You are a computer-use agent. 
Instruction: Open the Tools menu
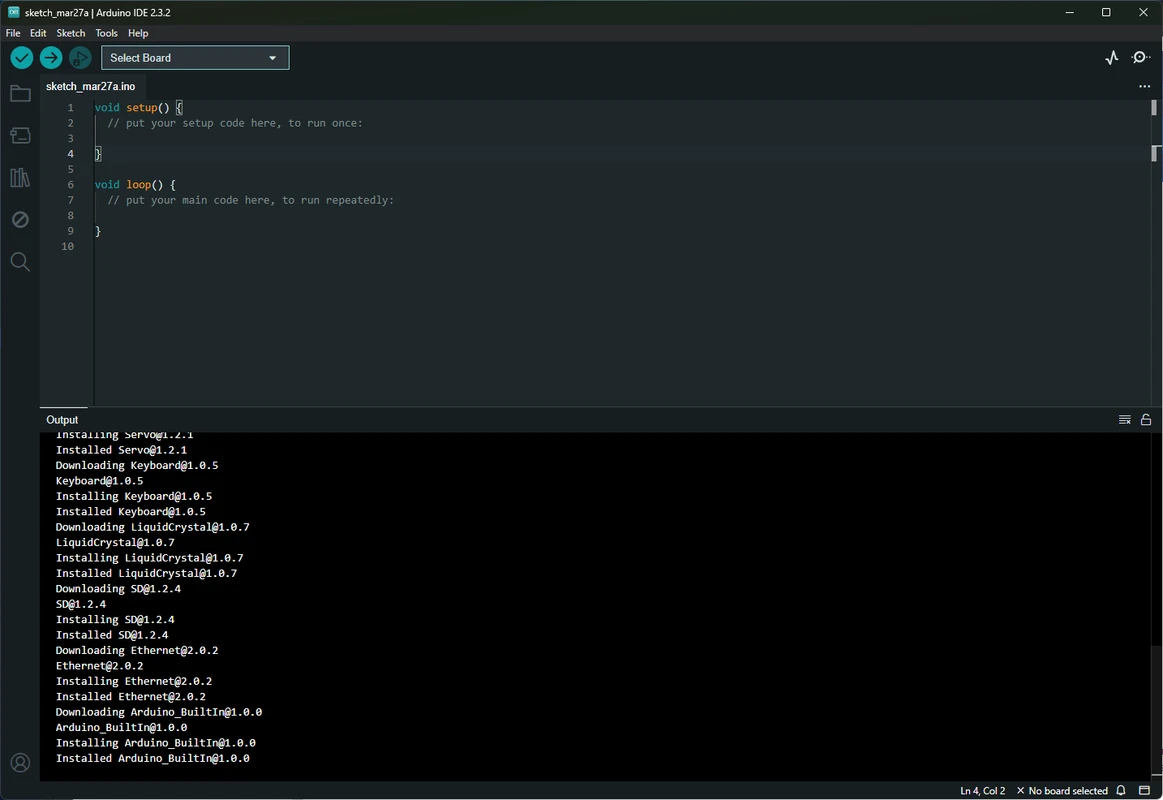pos(106,33)
